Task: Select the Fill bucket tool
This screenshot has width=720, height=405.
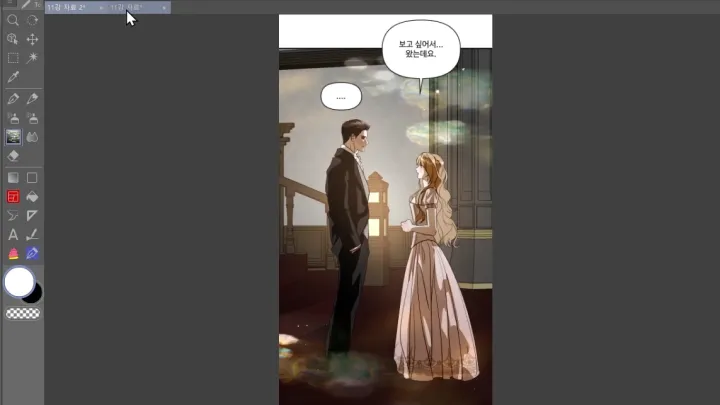Action: tap(32, 197)
